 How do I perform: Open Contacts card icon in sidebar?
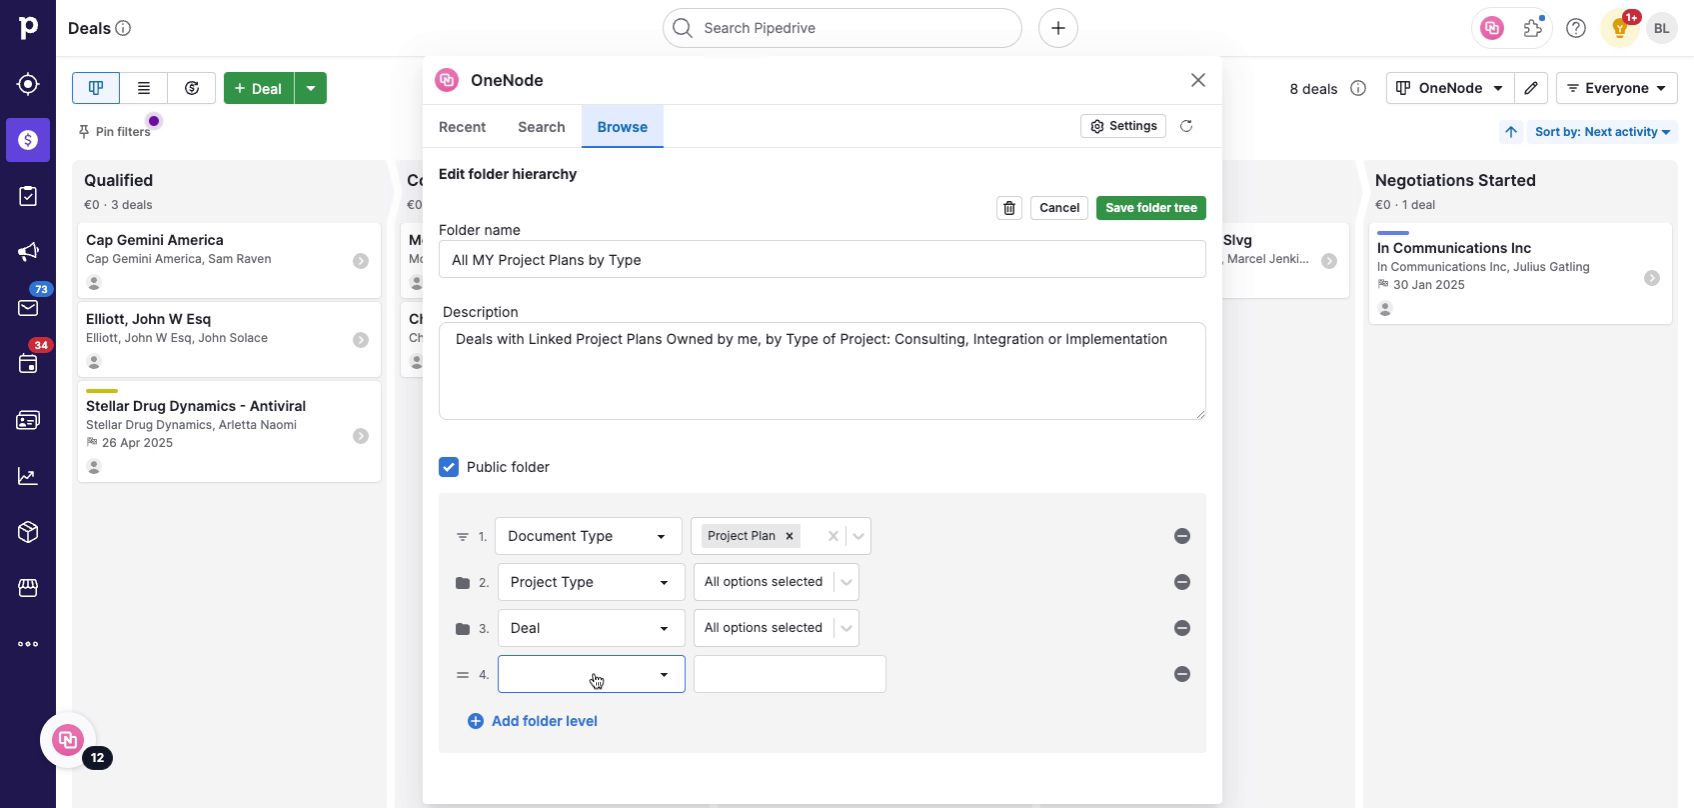(28, 420)
